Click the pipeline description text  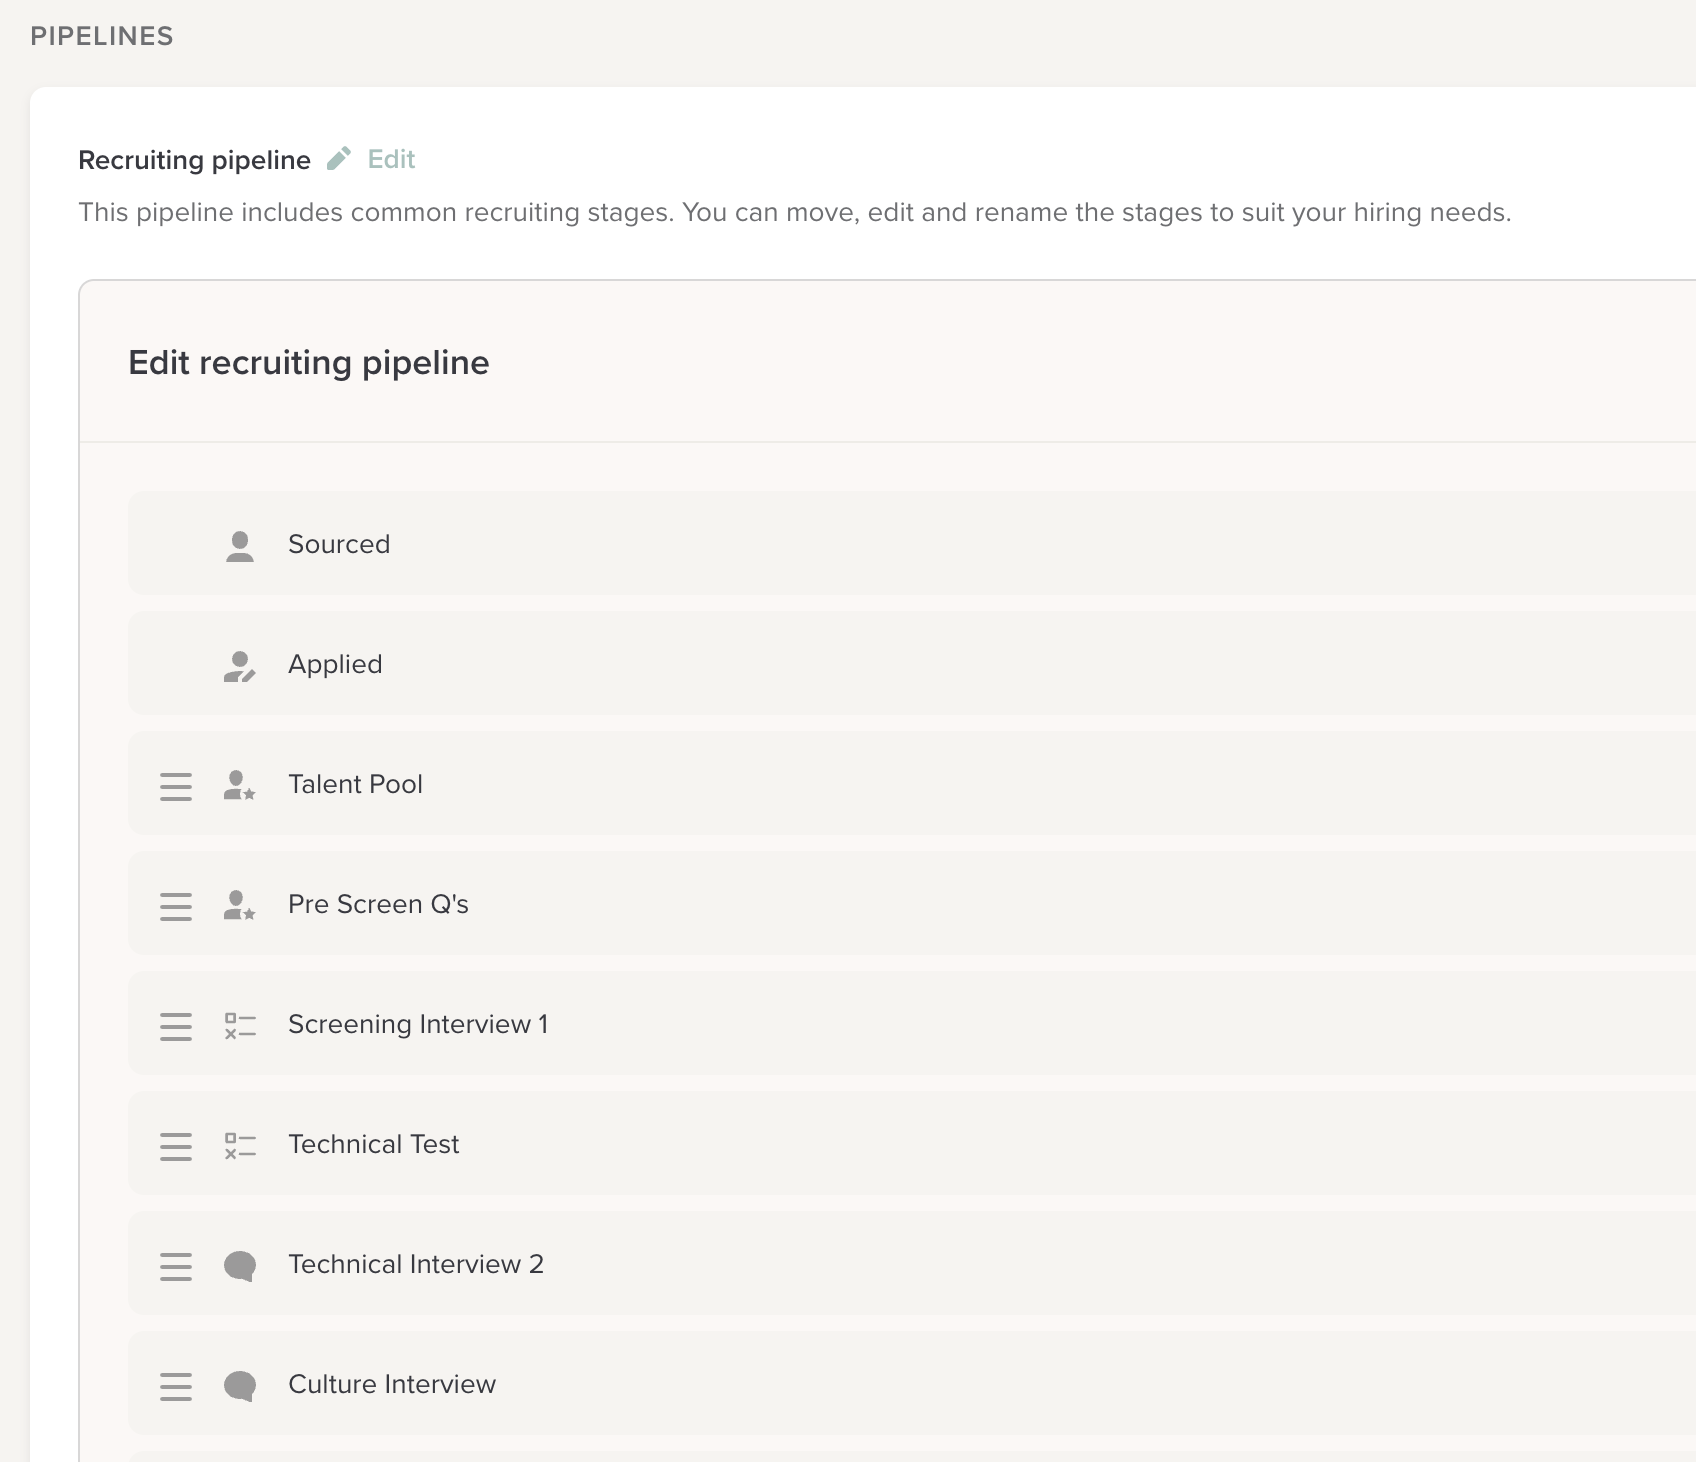pos(795,213)
